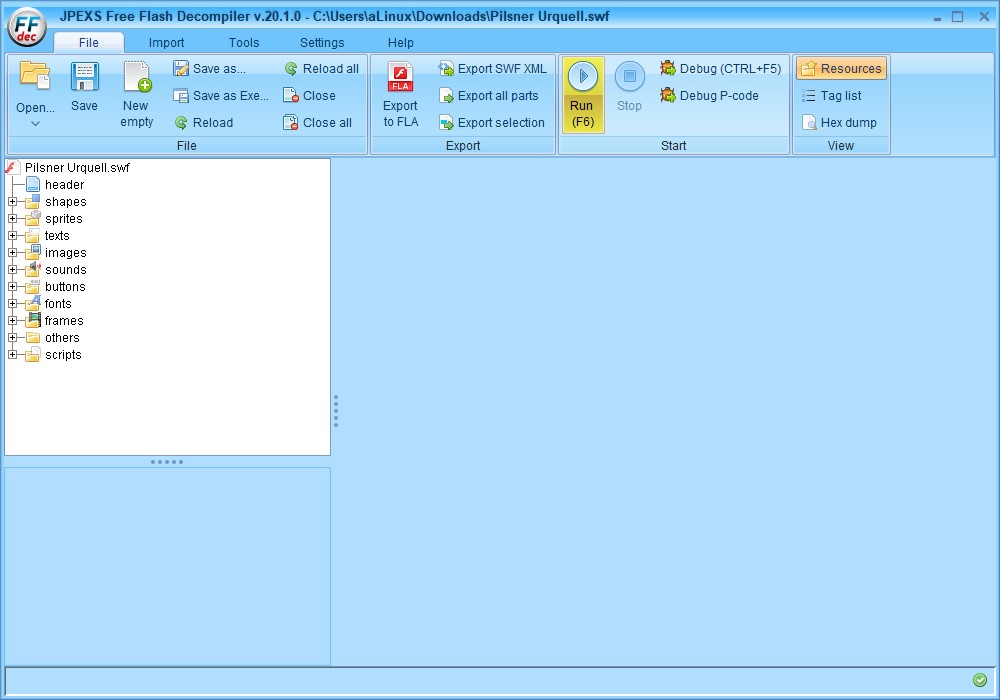Export to FLA
This screenshot has height=700, width=1000.
point(401,94)
